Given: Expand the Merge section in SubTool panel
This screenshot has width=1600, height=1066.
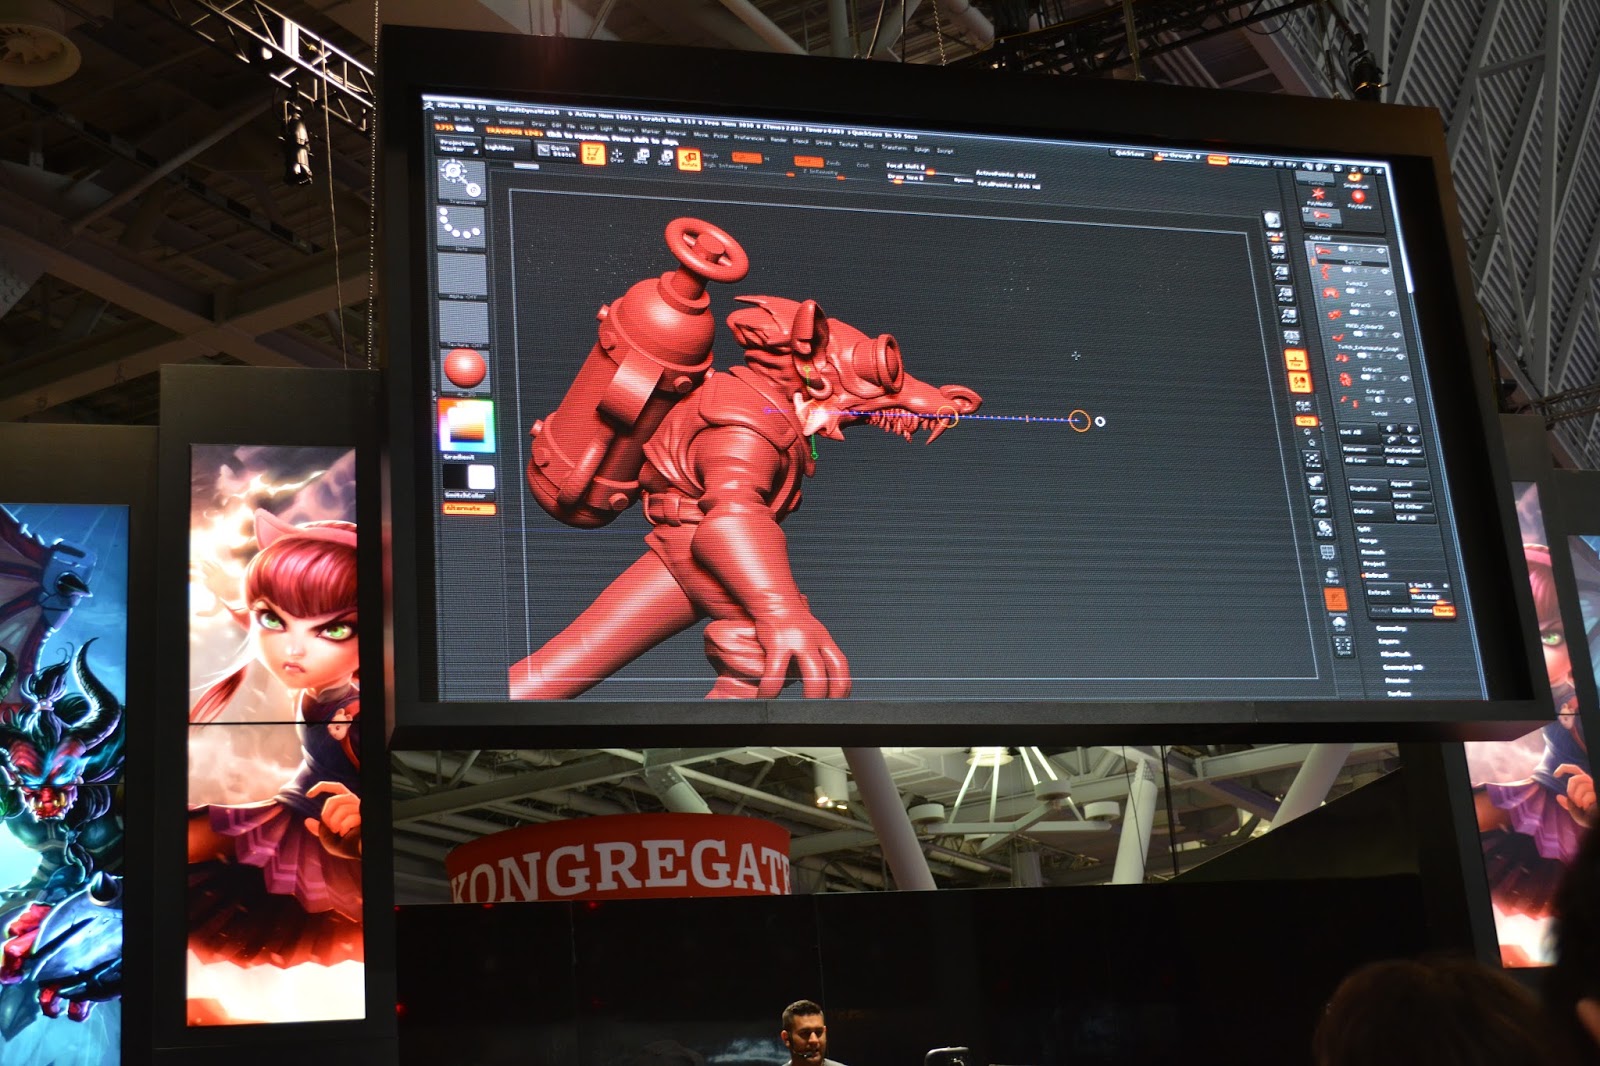Looking at the screenshot, I should click(1368, 540).
